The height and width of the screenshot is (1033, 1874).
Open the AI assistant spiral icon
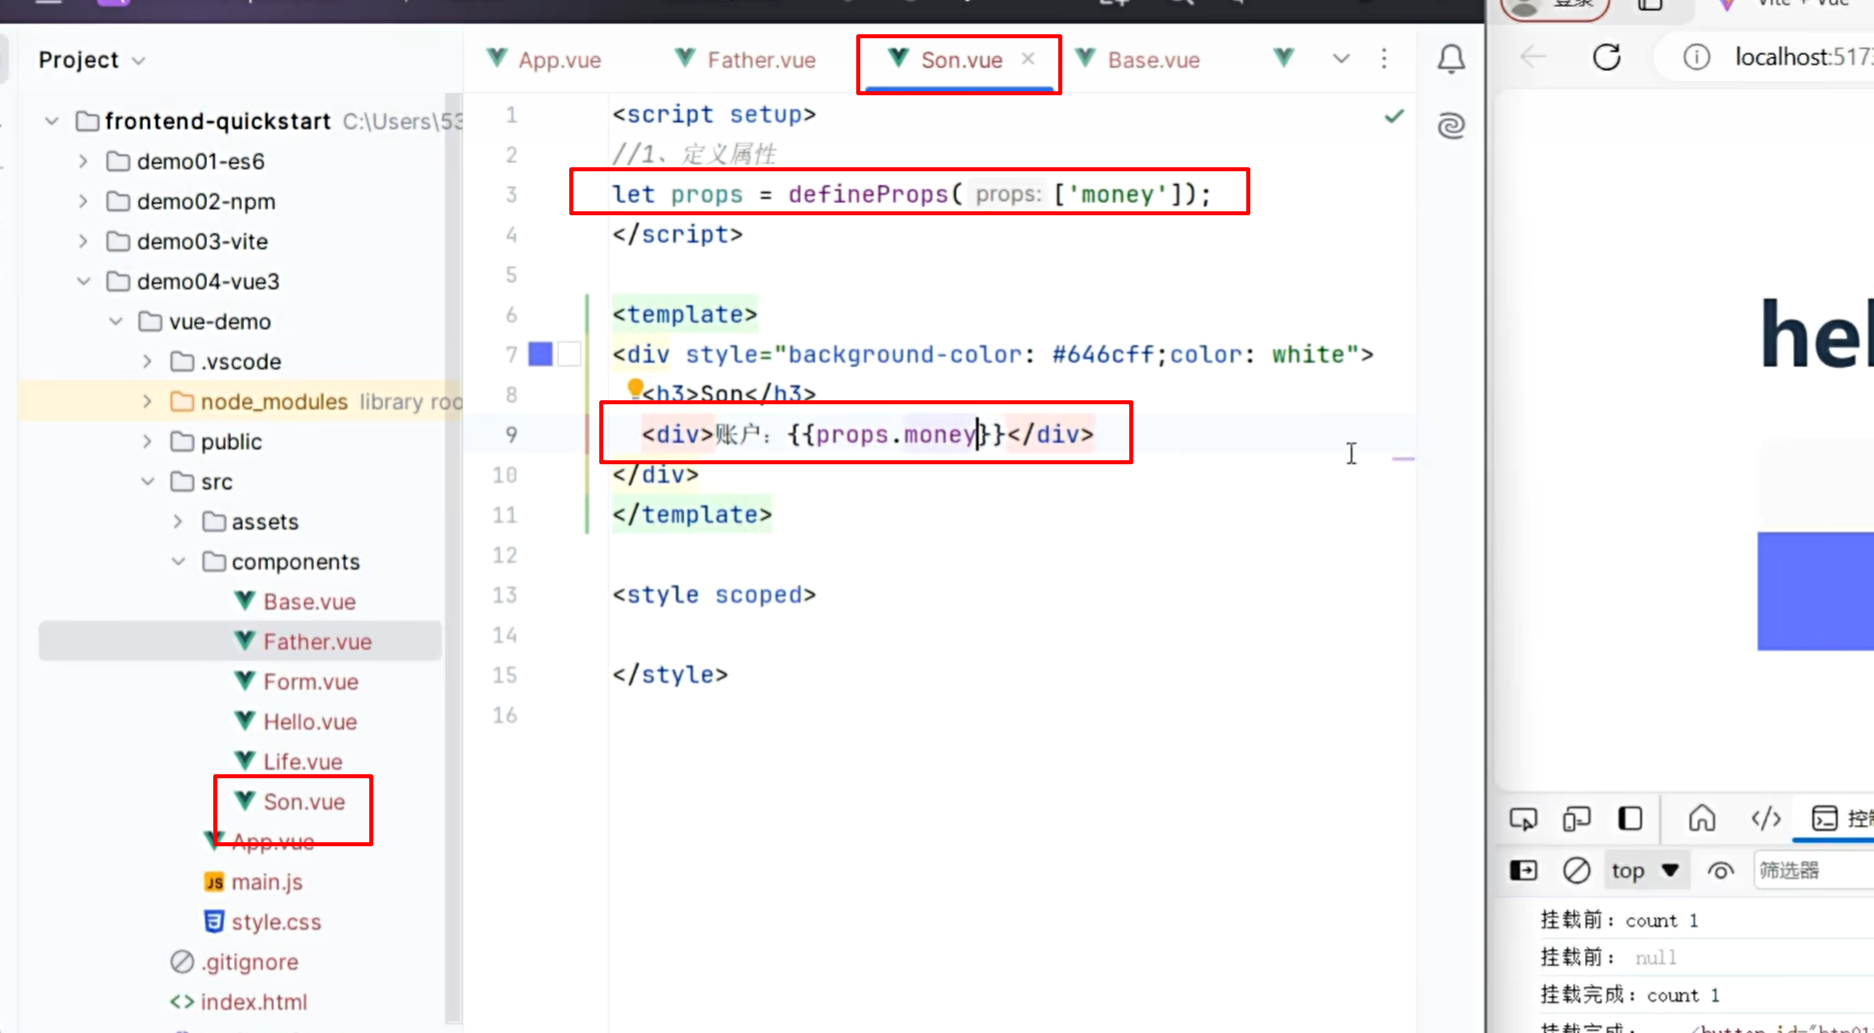[1451, 125]
